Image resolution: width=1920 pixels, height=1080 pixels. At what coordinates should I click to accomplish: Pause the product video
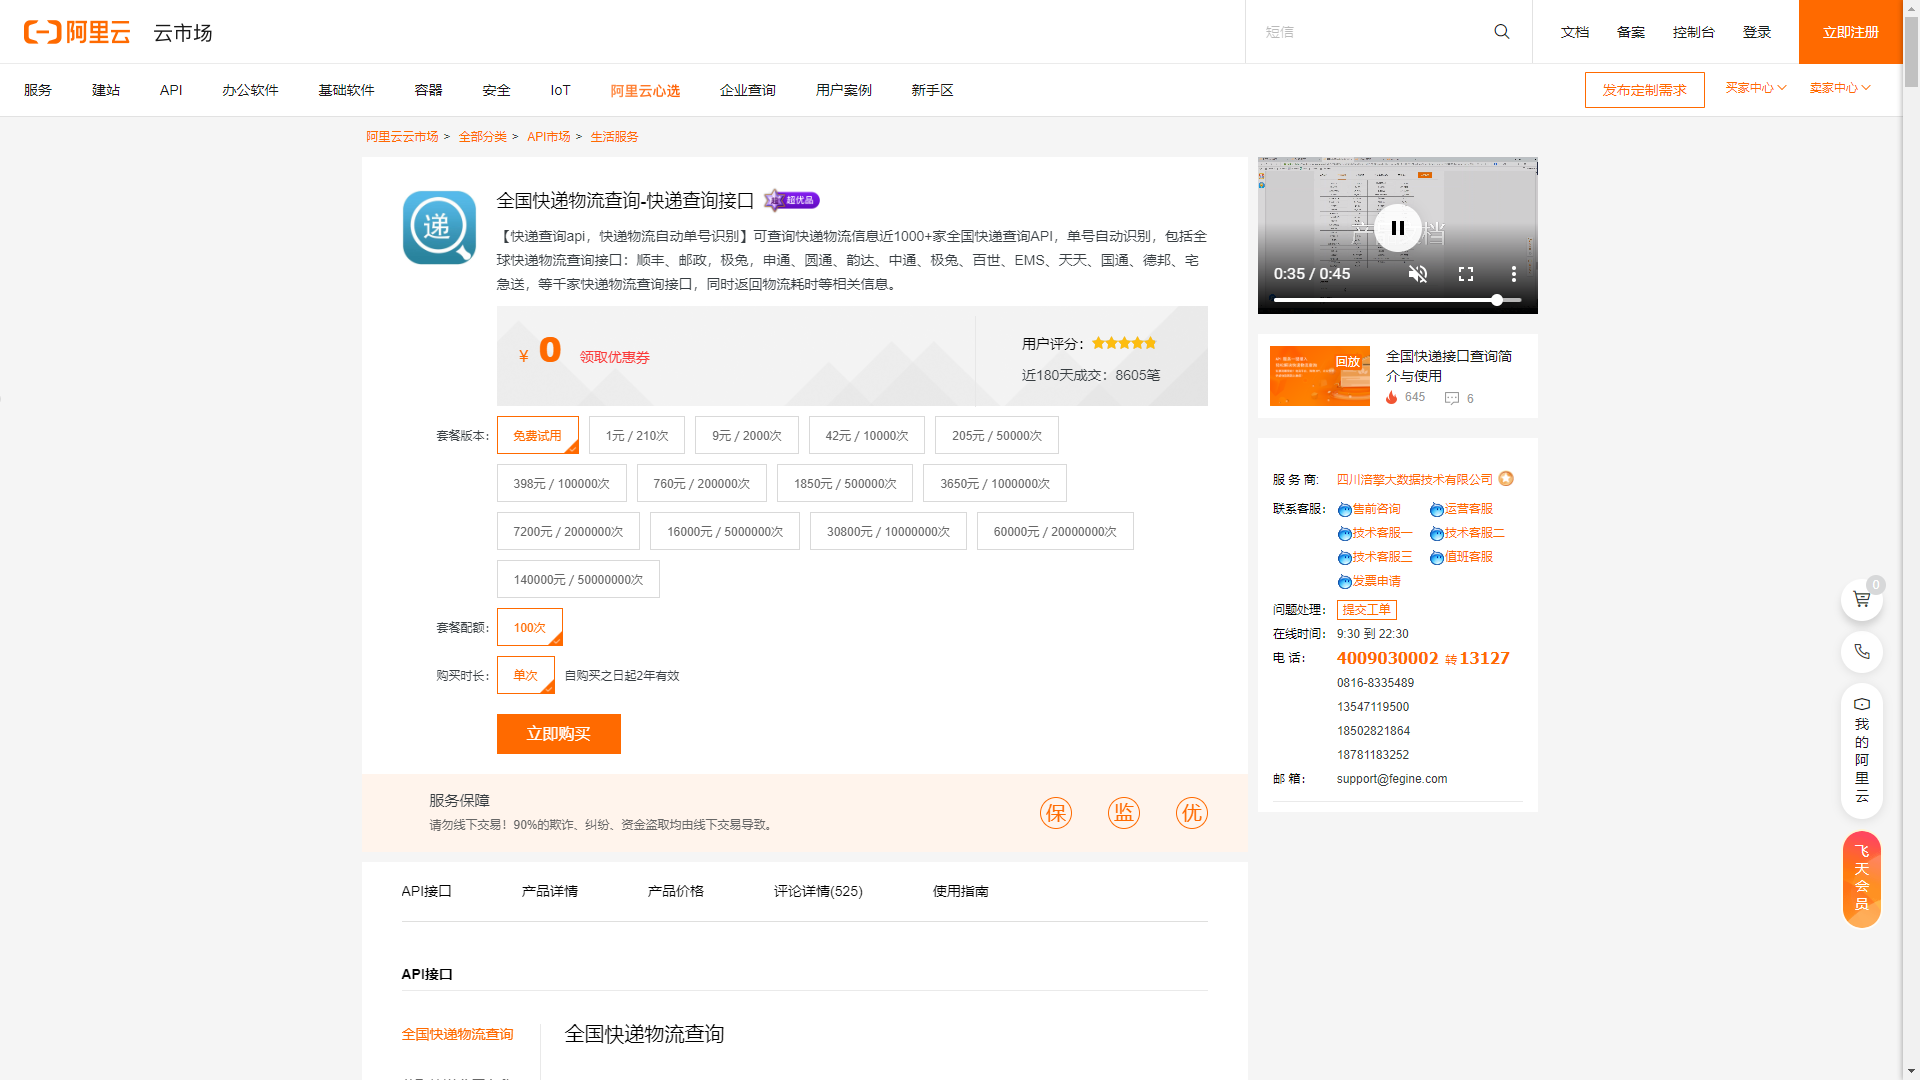click(x=1398, y=228)
